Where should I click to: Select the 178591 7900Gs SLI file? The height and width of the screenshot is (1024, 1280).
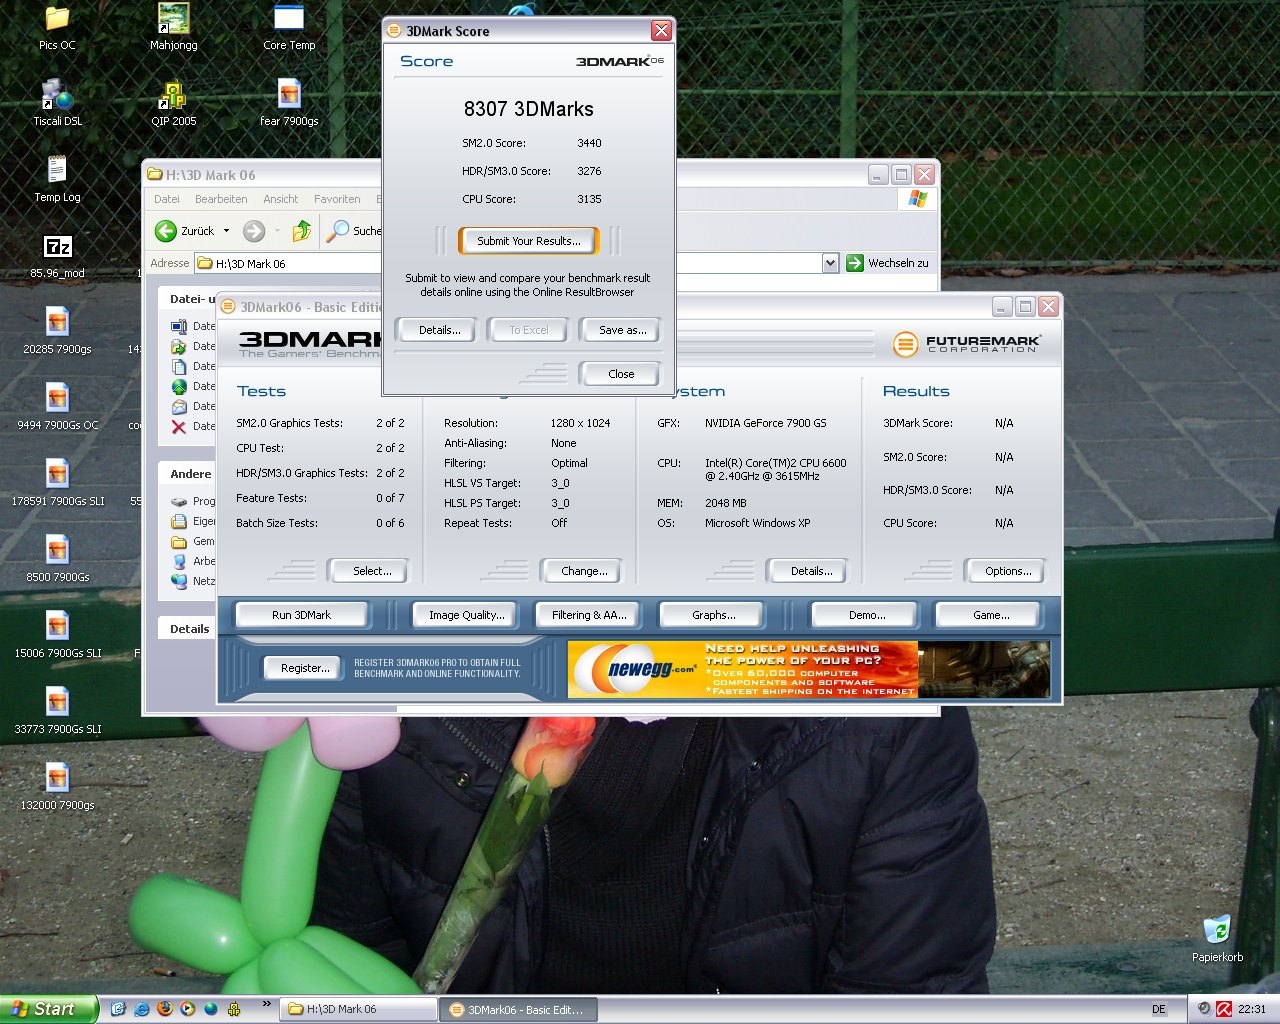57,483
